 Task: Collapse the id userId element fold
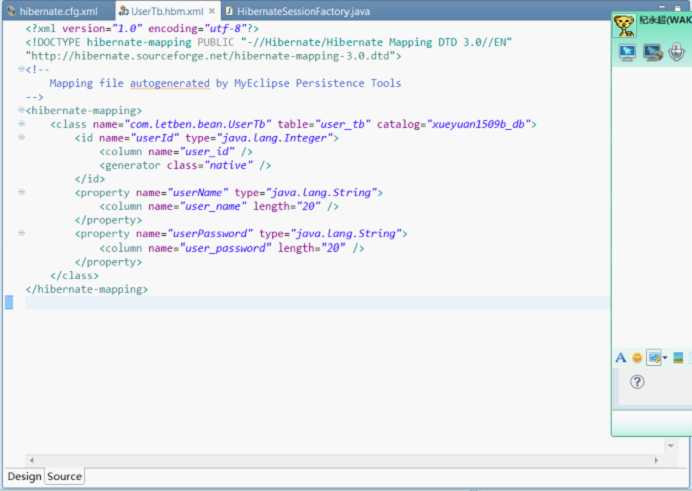(21, 137)
